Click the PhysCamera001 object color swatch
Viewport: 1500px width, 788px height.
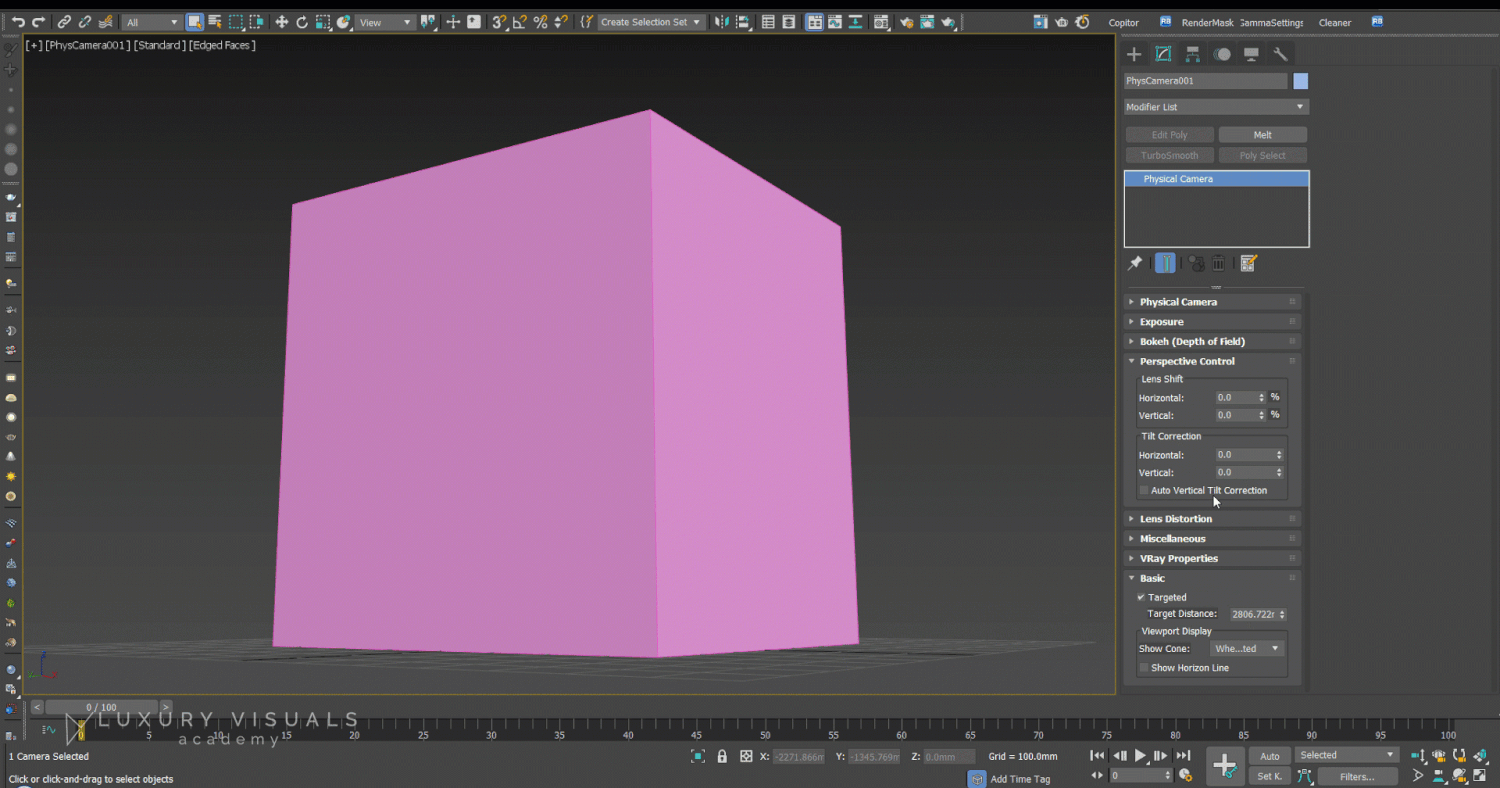pyautogui.click(x=1299, y=81)
